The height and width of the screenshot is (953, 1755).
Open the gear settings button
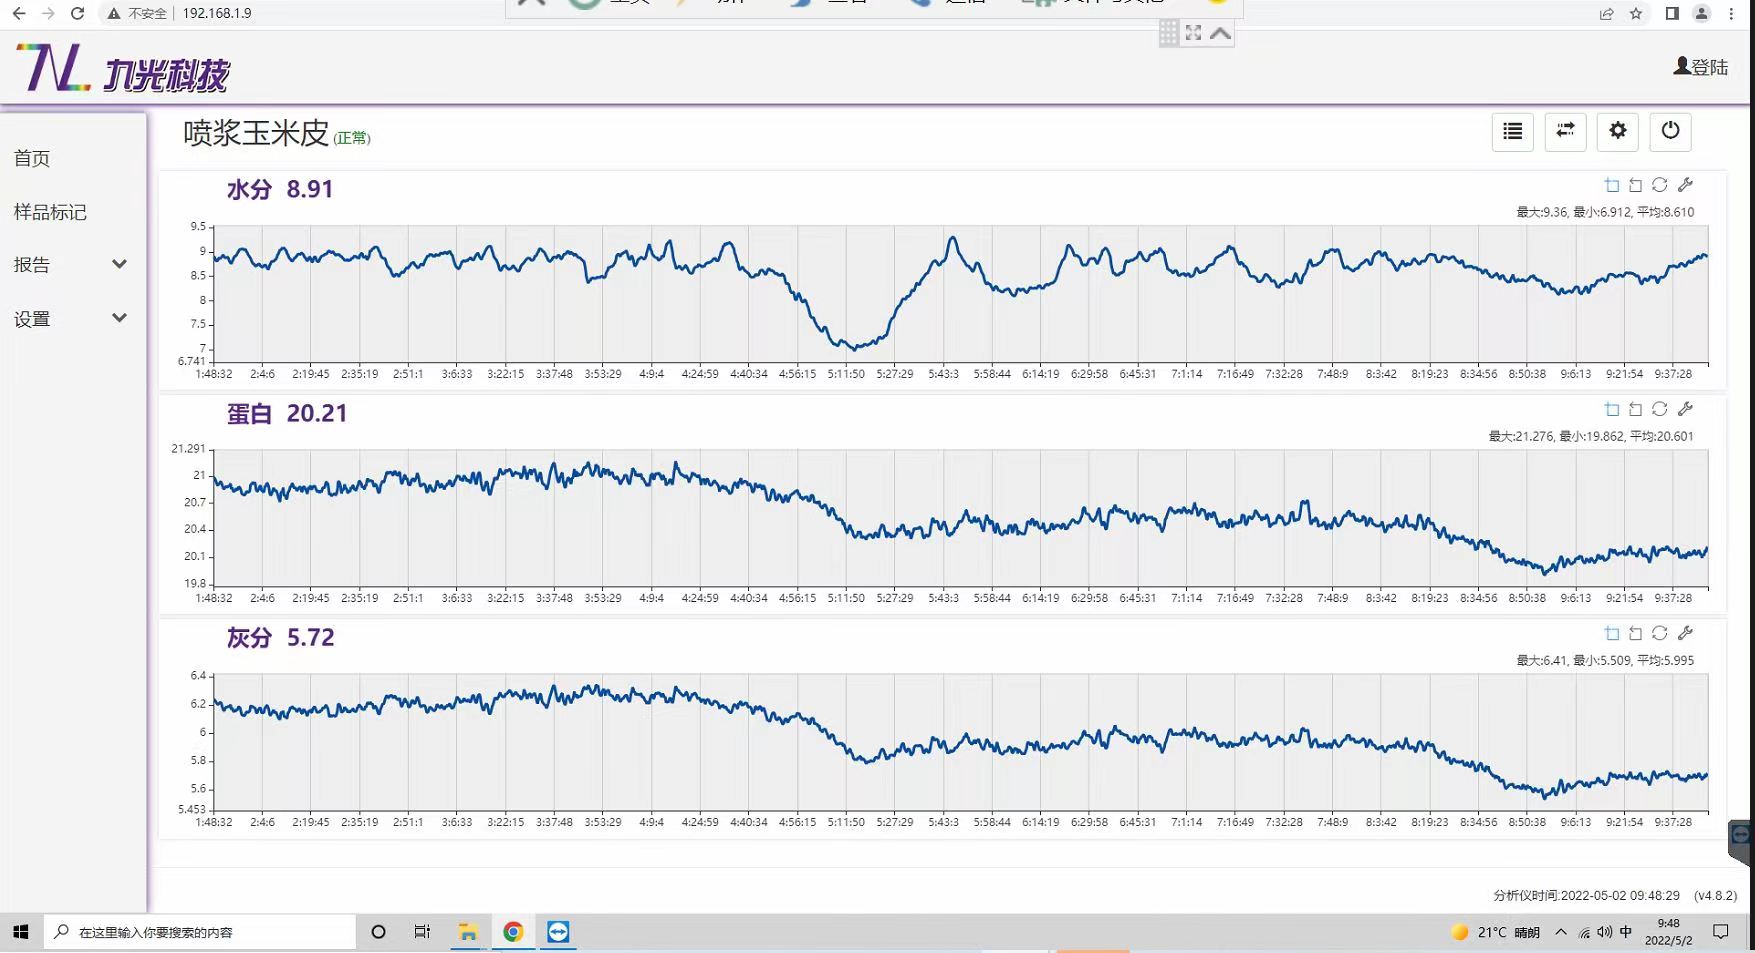[x=1618, y=131]
